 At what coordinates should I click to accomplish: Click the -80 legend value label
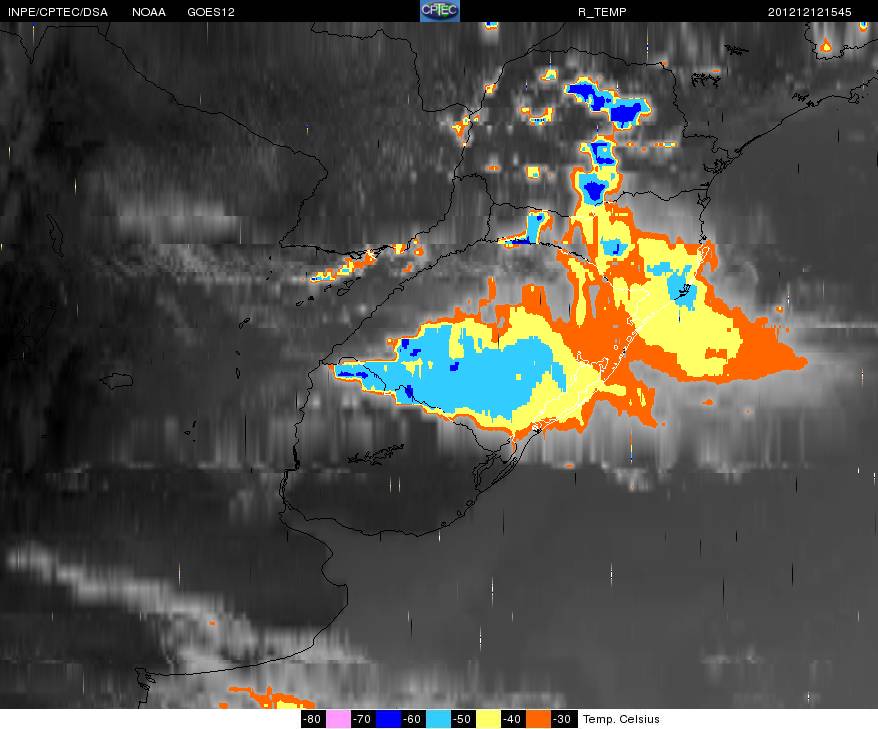coord(312,719)
